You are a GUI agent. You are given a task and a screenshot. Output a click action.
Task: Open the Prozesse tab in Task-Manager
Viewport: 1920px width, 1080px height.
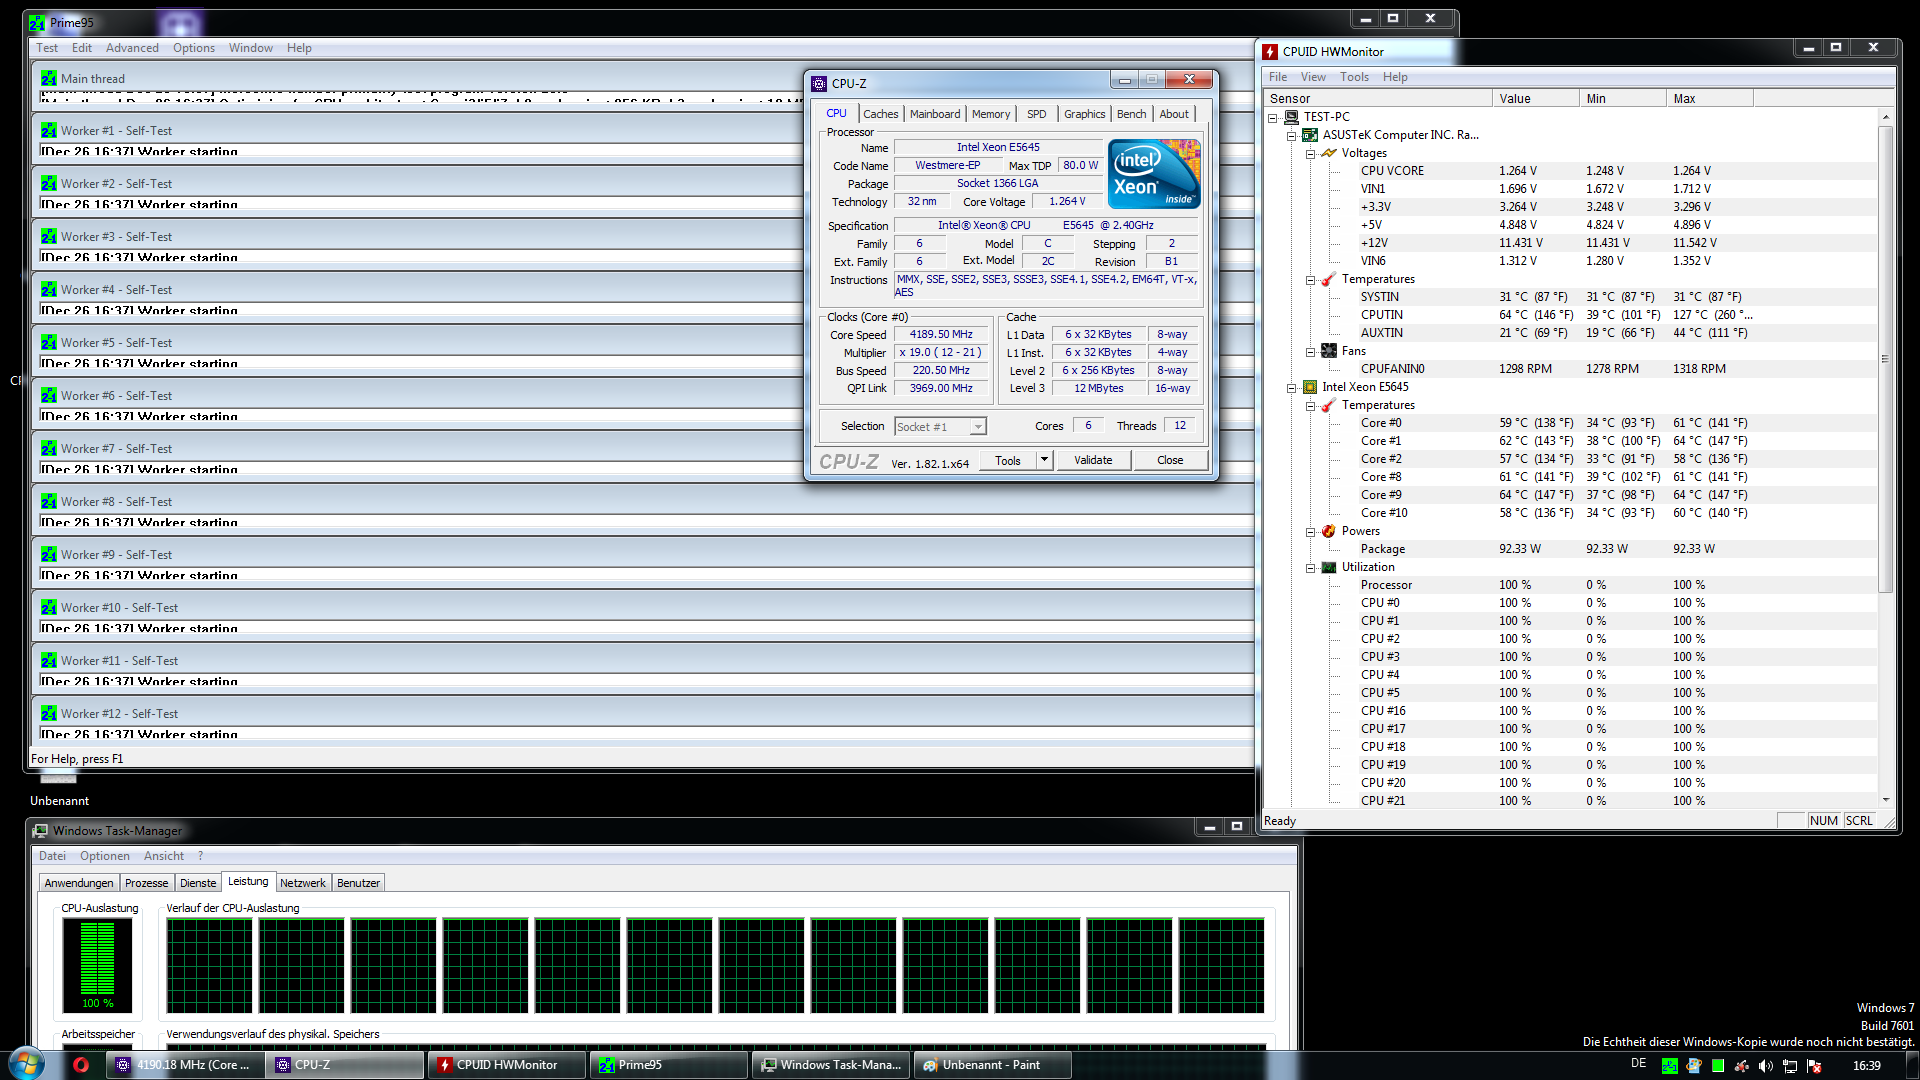click(146, 883)
